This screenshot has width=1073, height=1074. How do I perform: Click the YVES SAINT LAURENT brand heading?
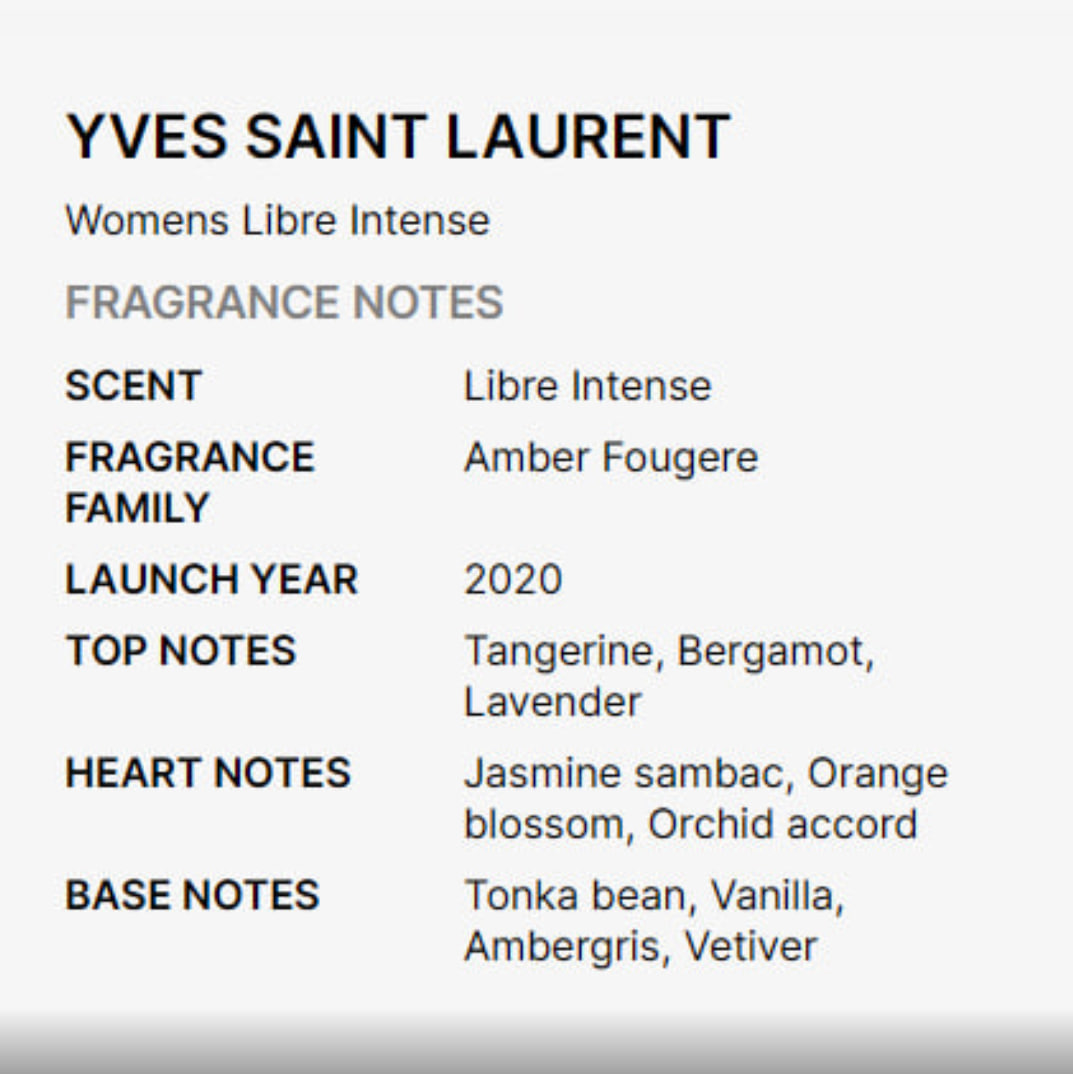tap(398, 137)
